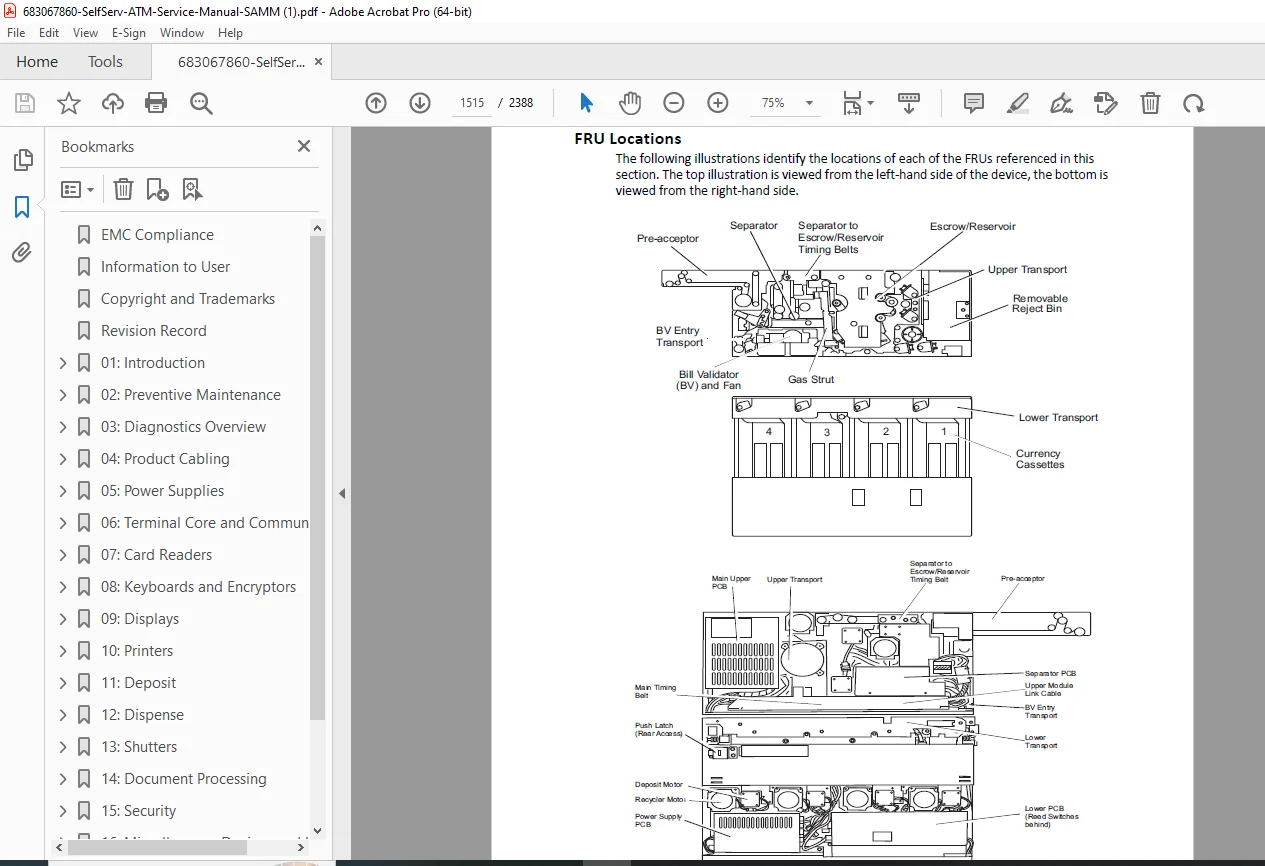Open the Edit menu
Viewport: 1265px width, 866px height.
coord(49,33)
